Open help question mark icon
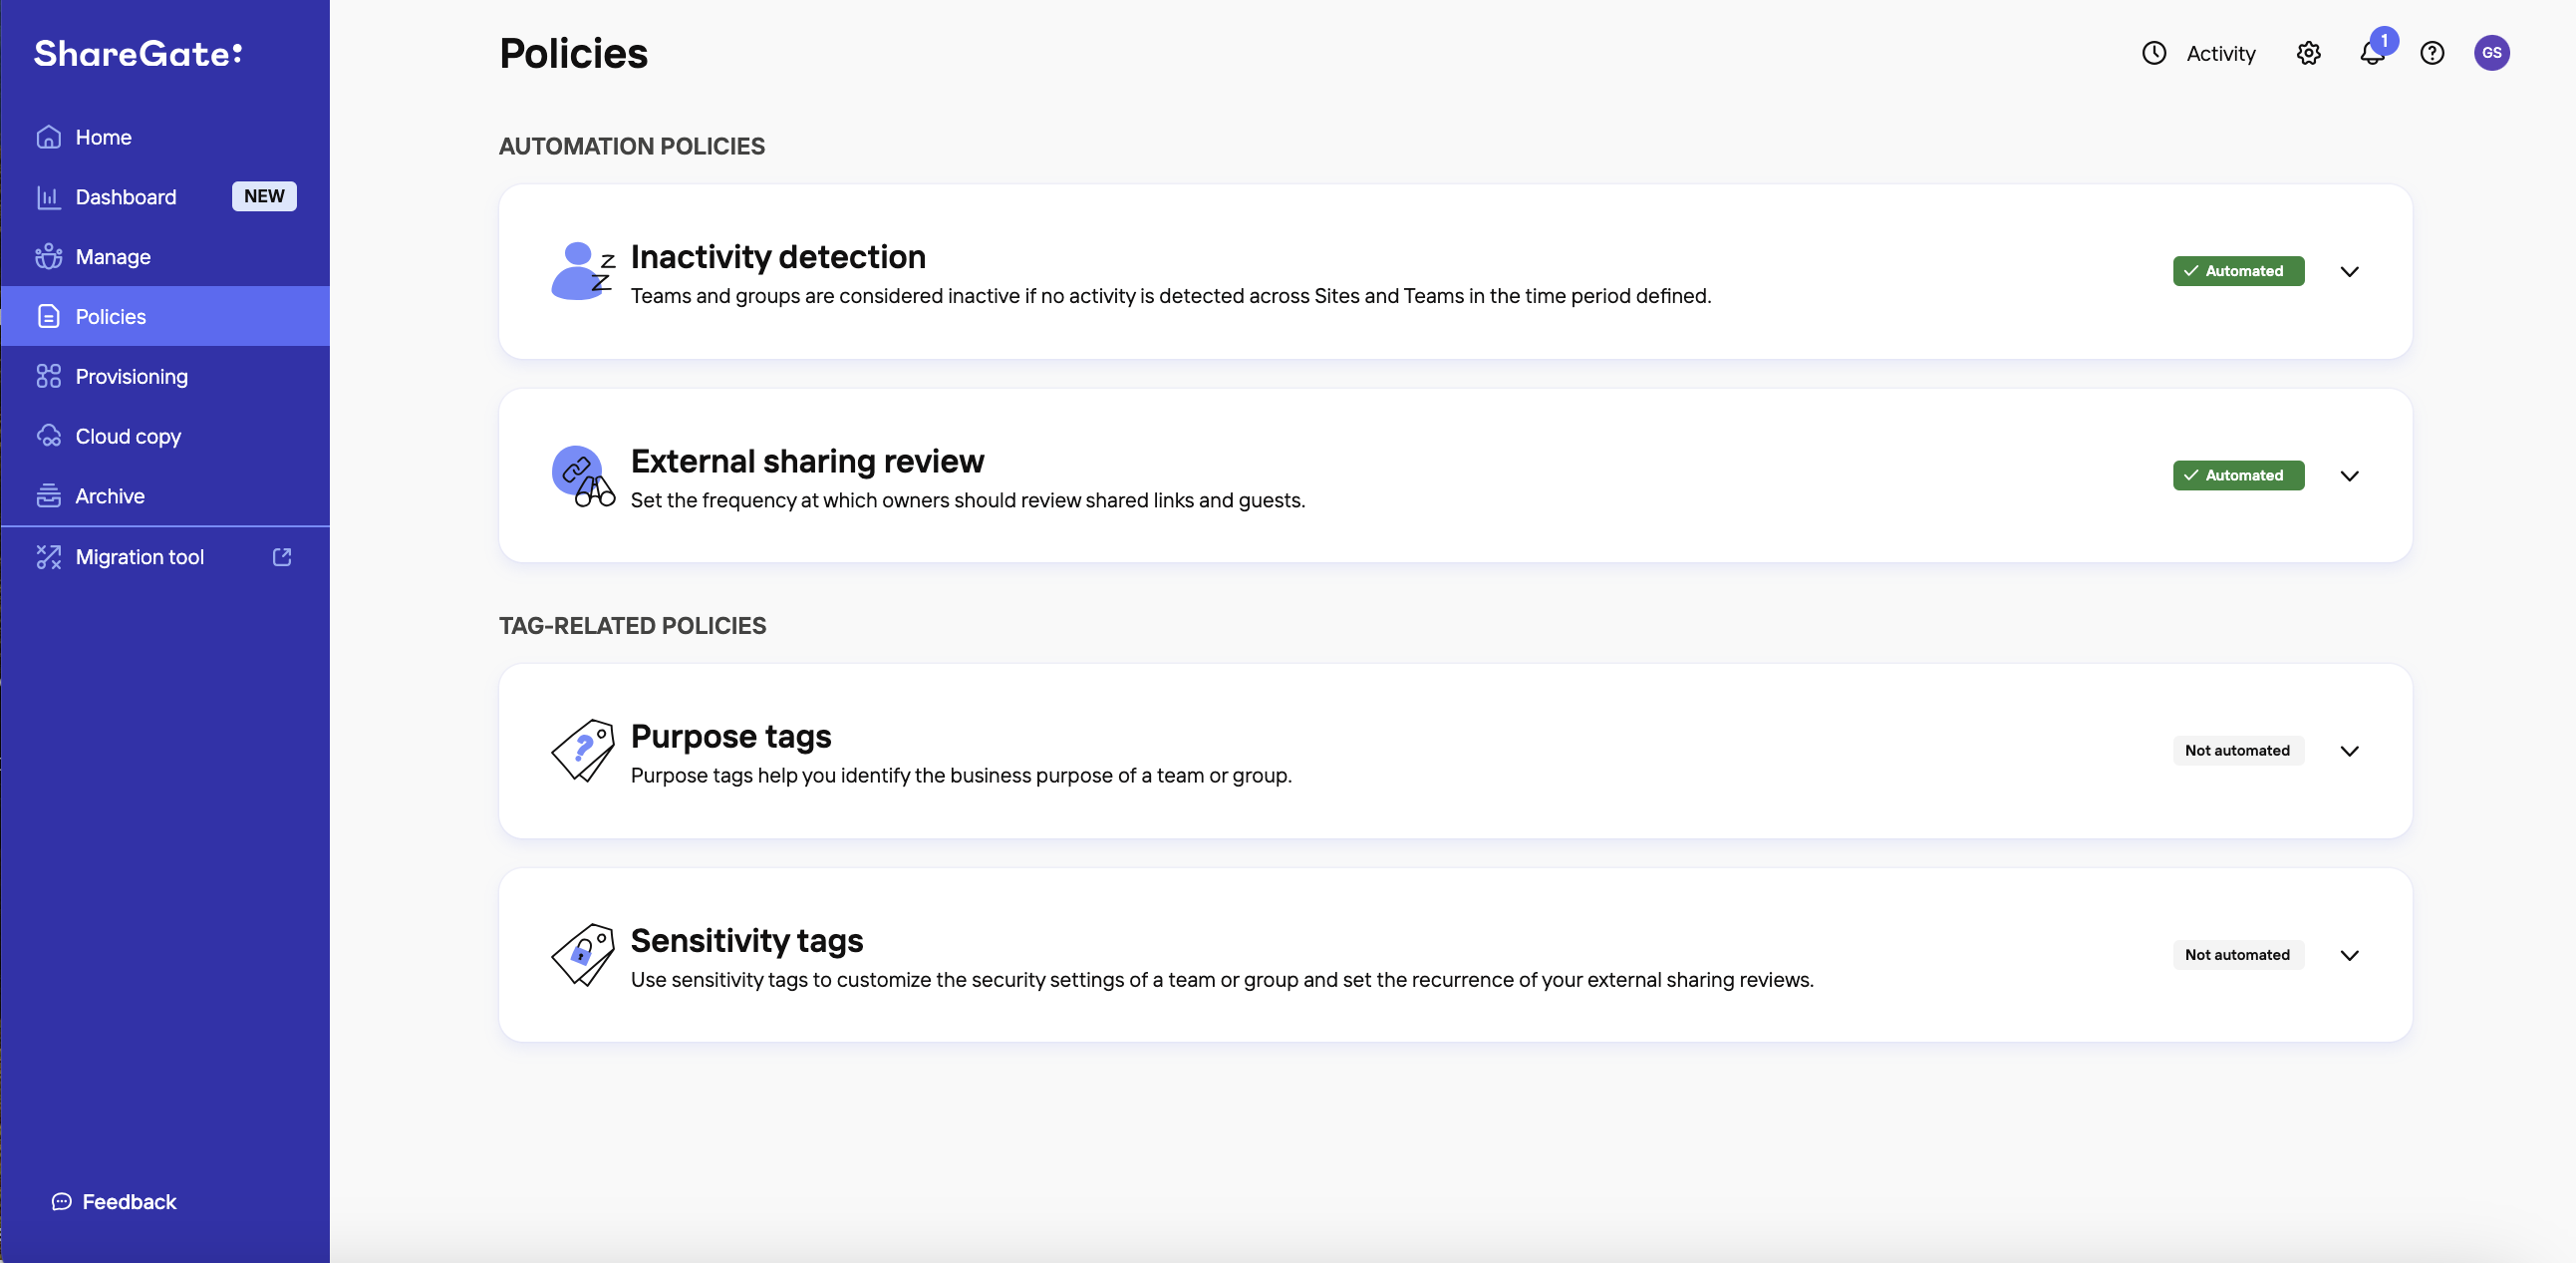 tap(2432, 53)
